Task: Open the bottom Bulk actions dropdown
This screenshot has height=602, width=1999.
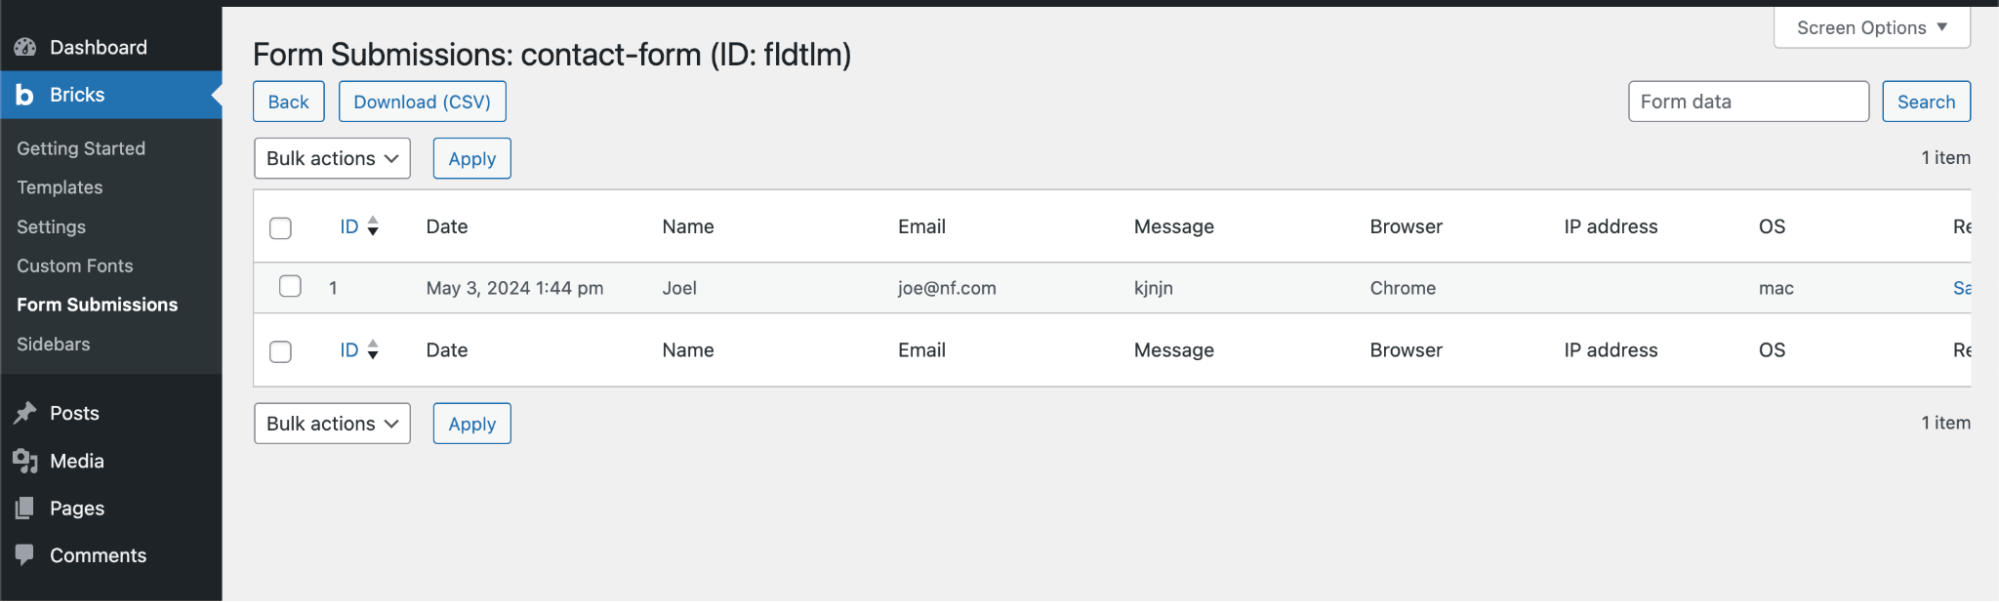Action: (x=332, y=424)
